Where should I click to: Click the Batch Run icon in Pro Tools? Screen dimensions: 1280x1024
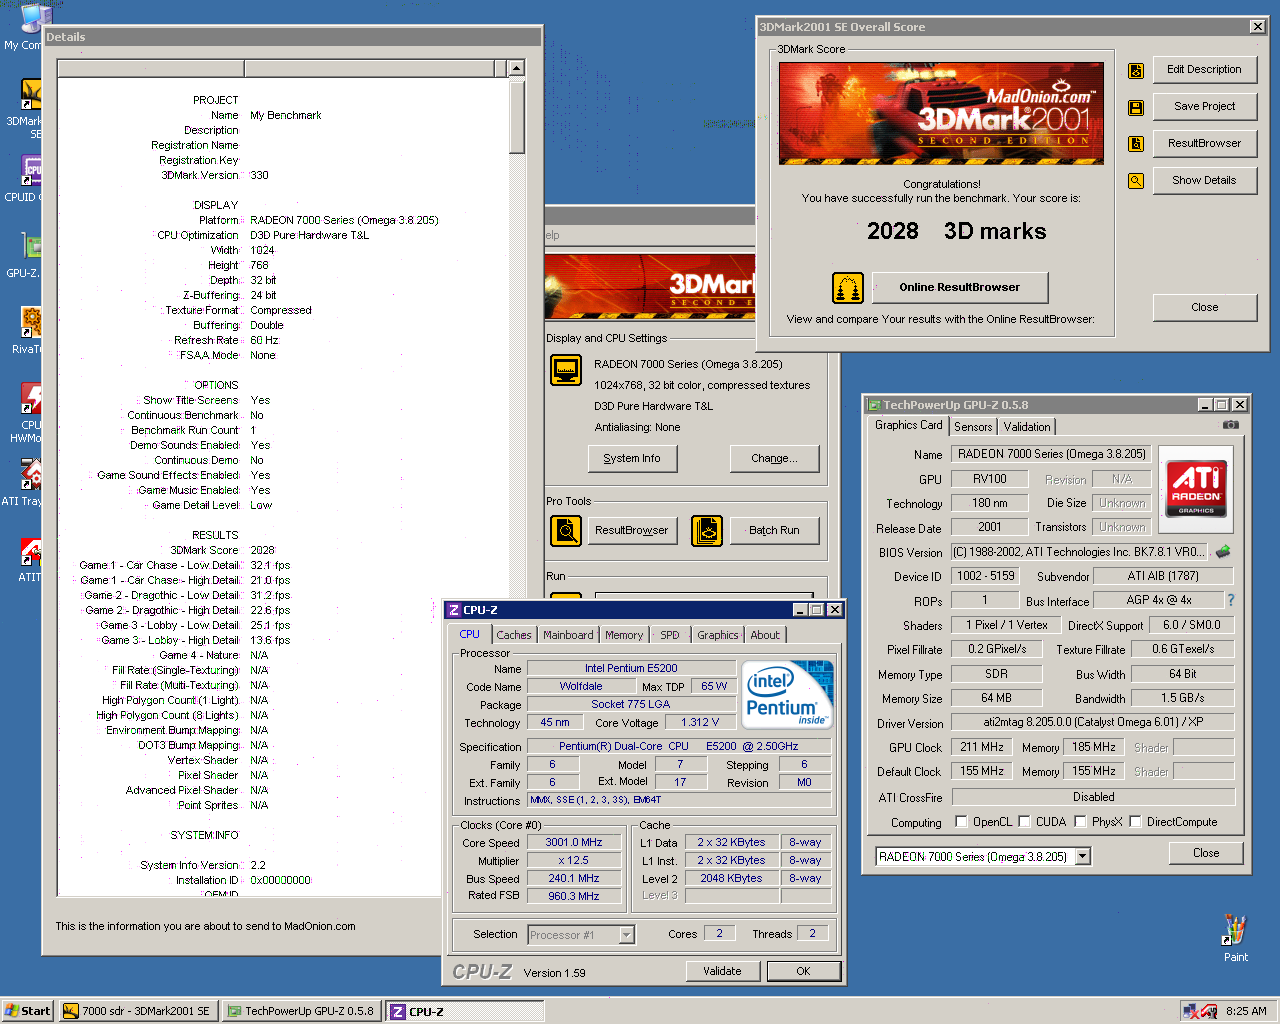[707, 530]
